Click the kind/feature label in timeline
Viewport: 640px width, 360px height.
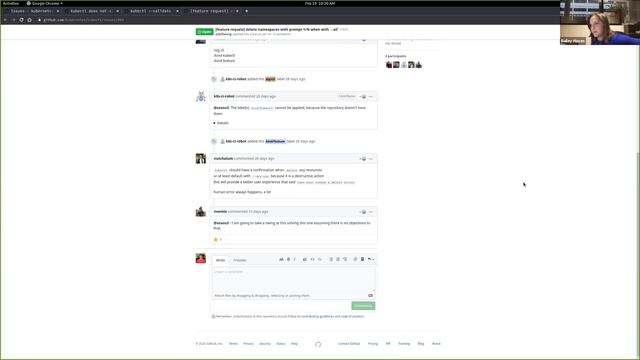point(275,141)
